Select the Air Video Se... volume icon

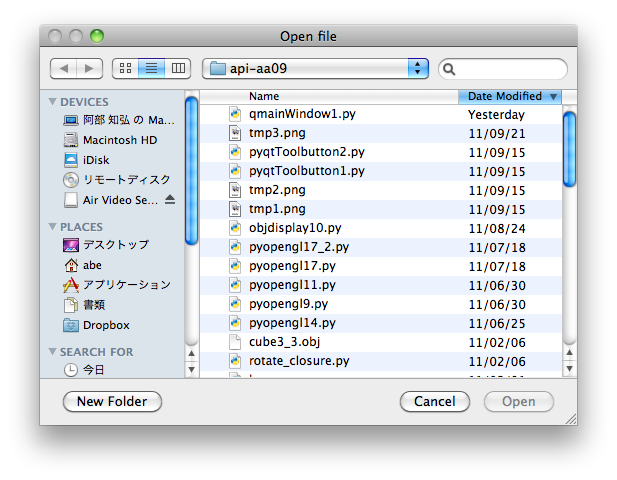[71, 200]
